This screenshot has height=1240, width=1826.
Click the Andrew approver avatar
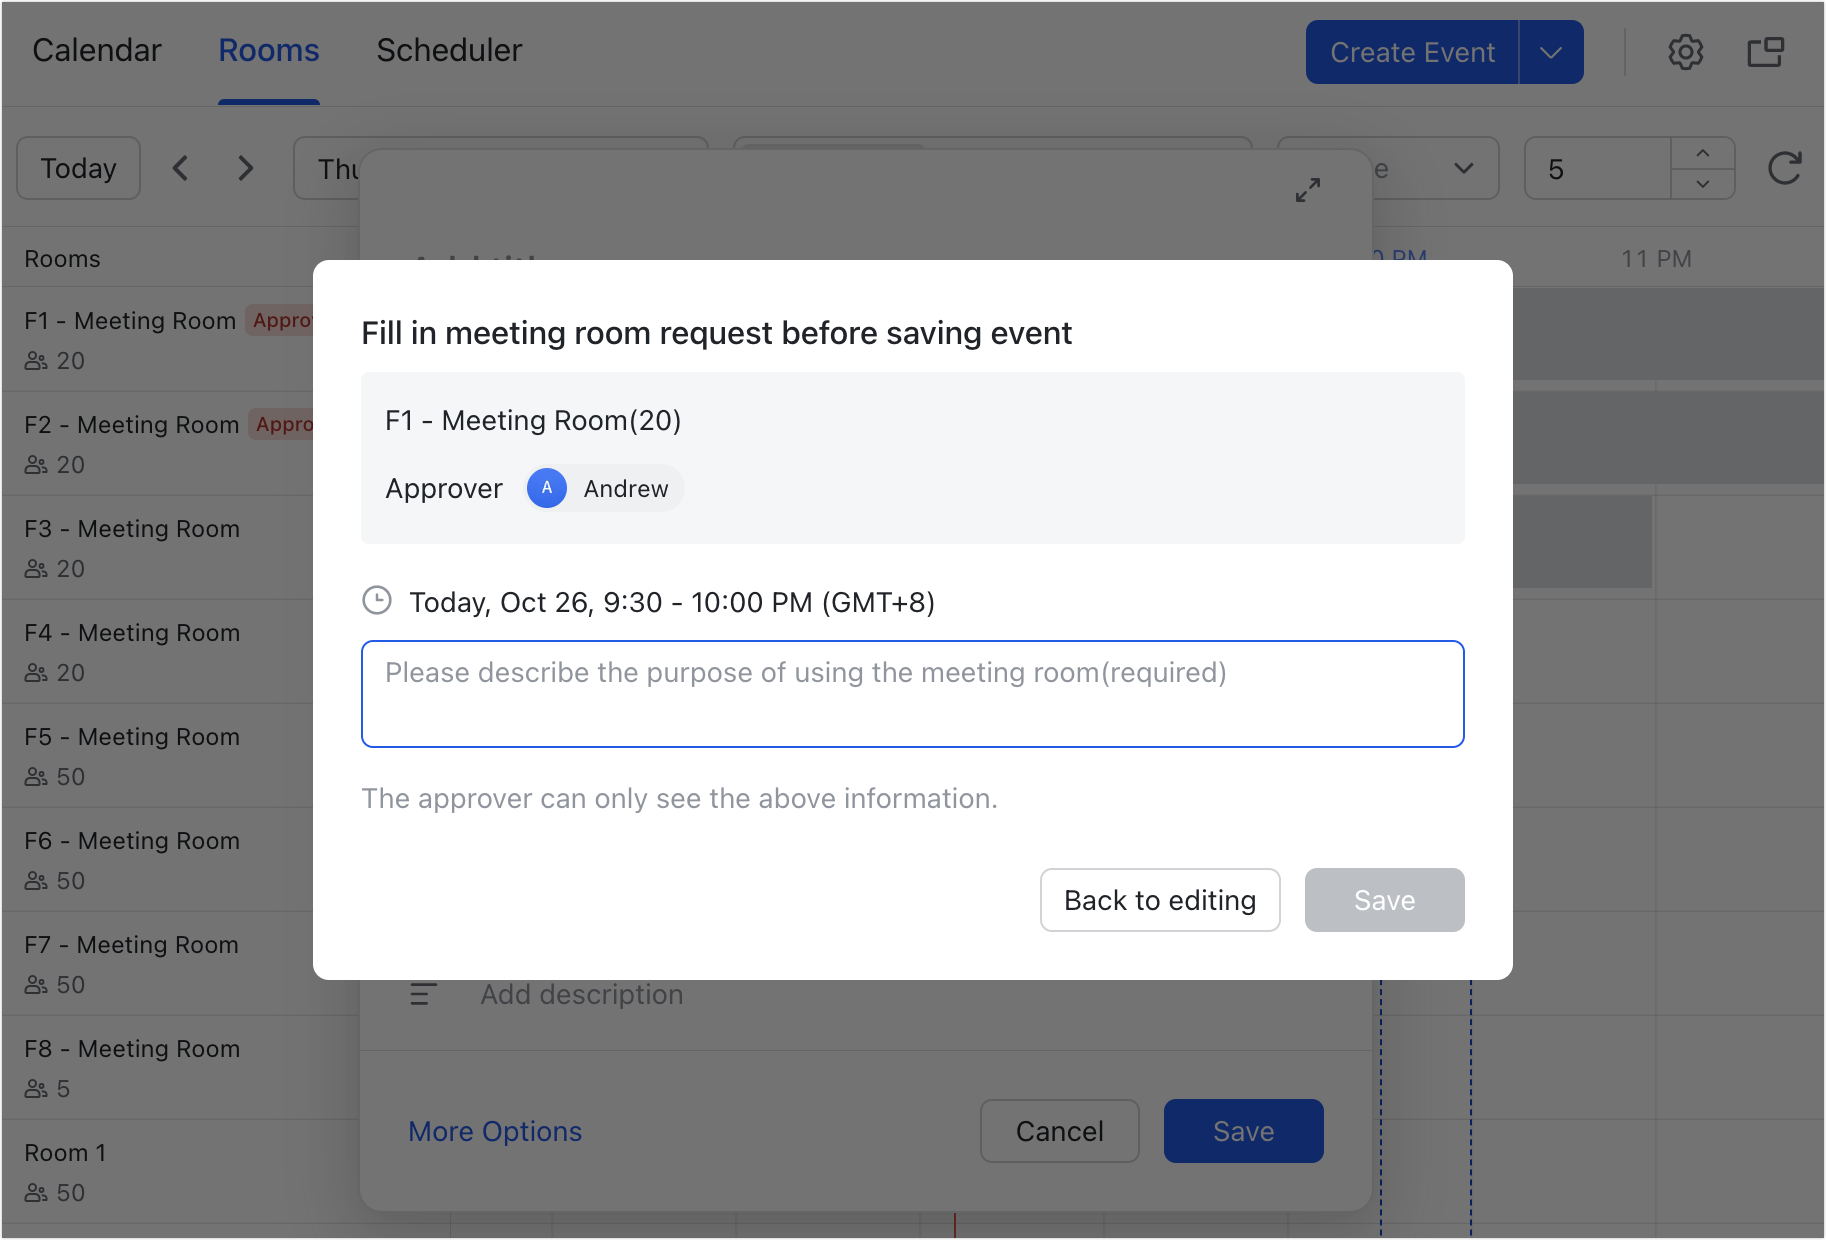point(547,488)
